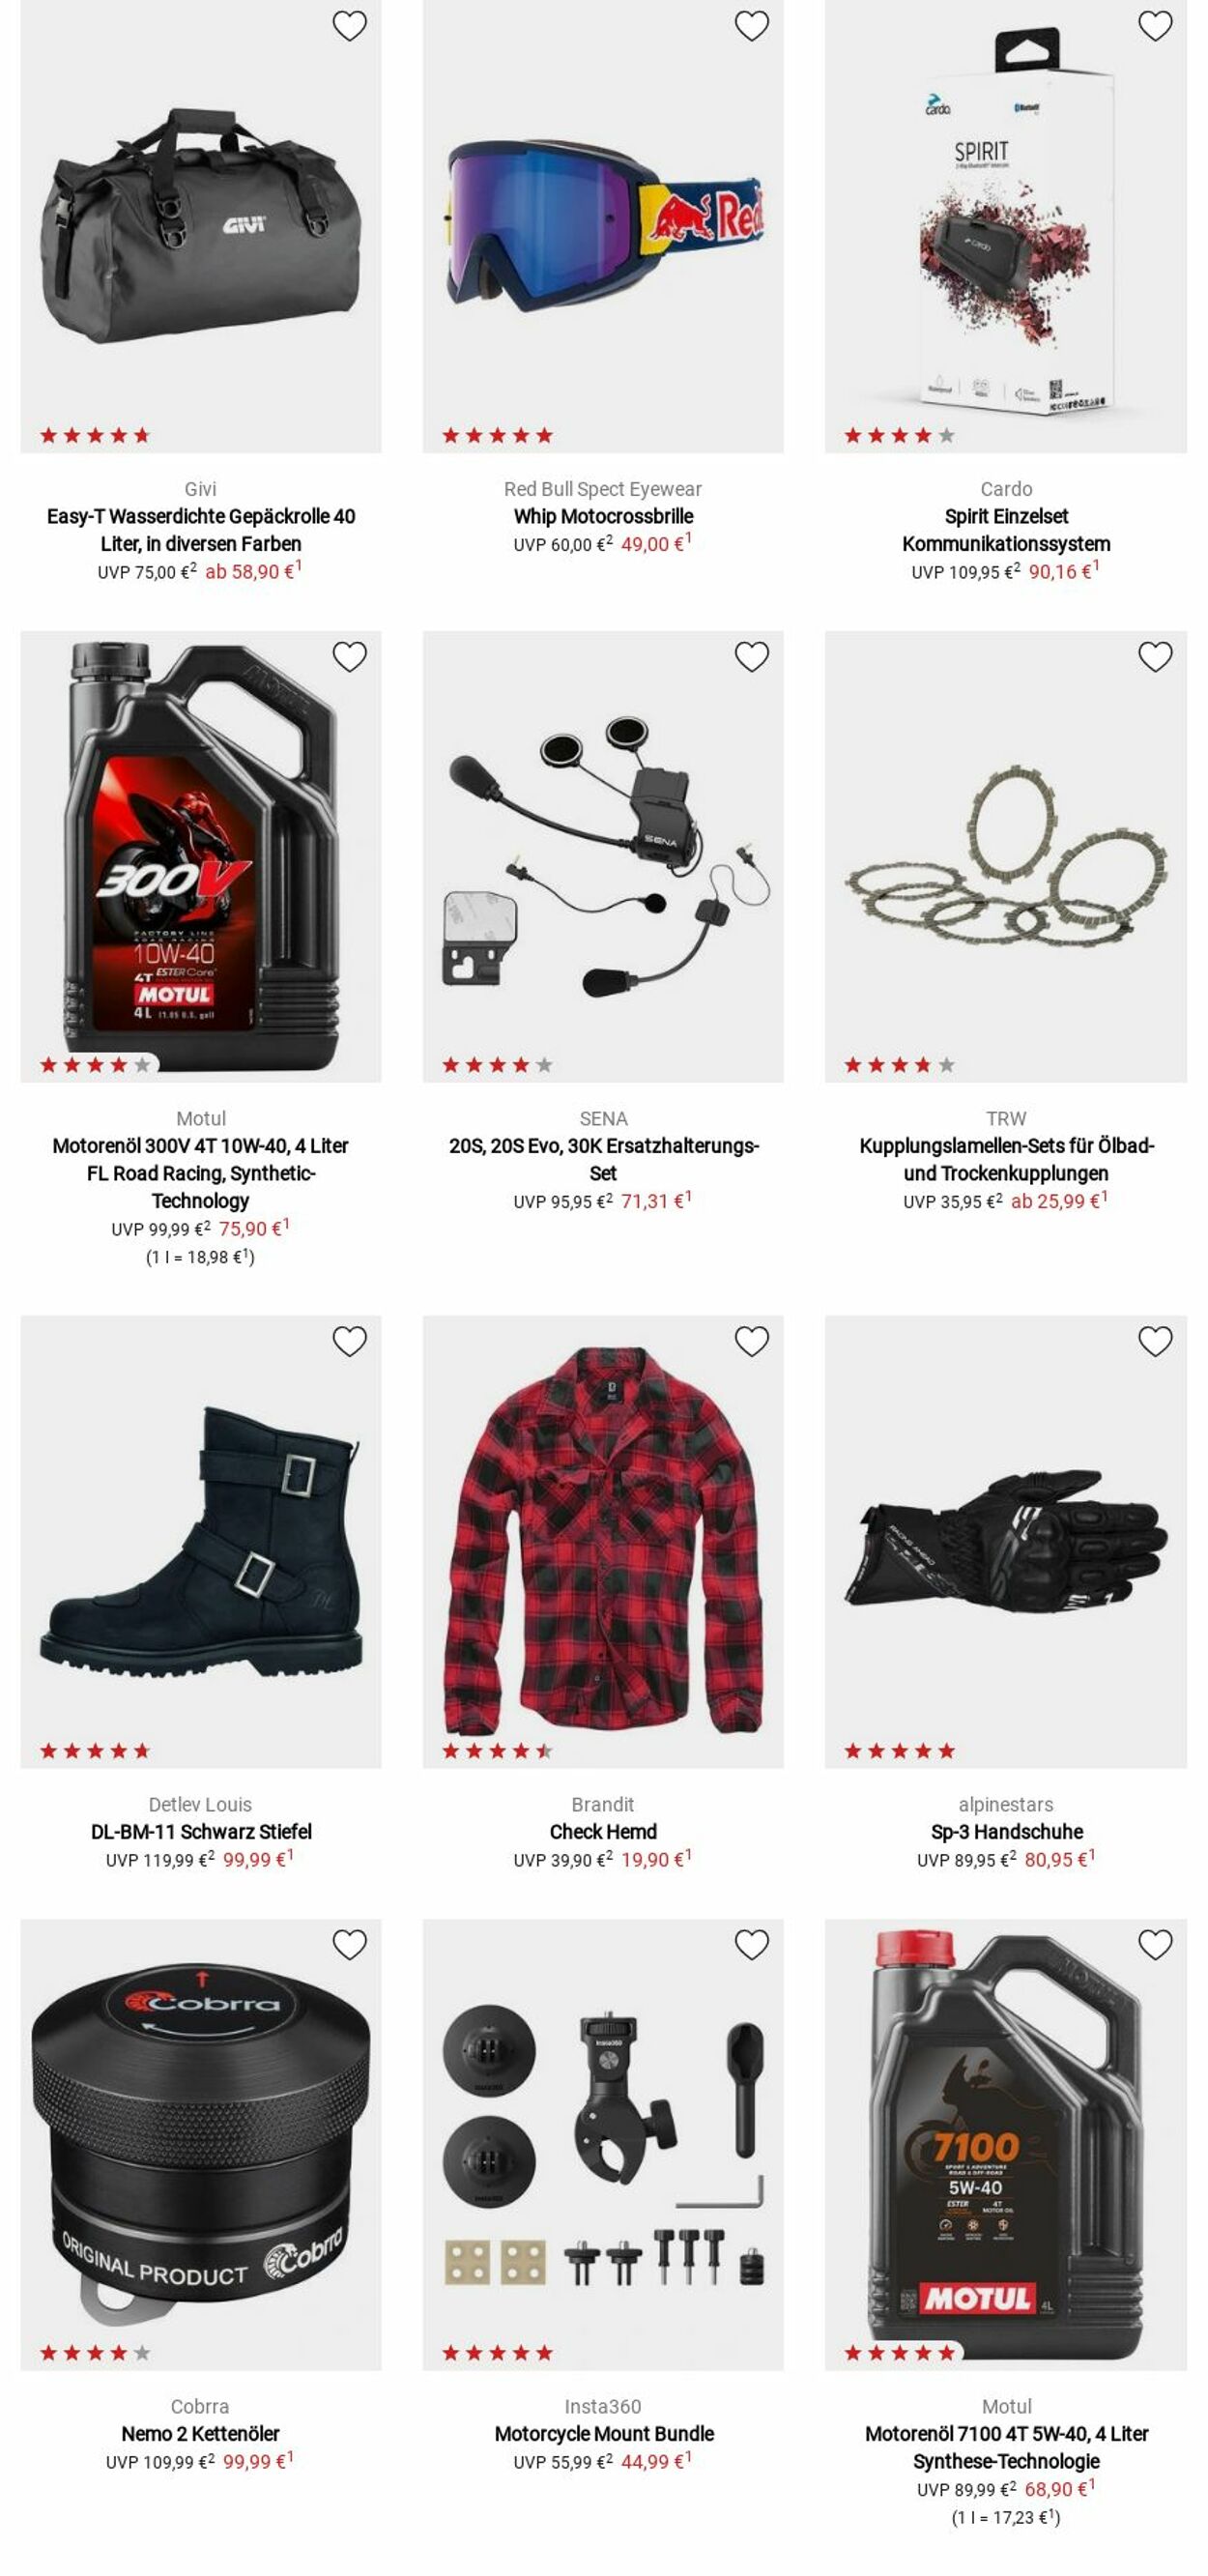Screen dimensions: 1208x2576
Task: Favorite the Red Bull Whip Motocrossbrille
Action: [752, 26]
